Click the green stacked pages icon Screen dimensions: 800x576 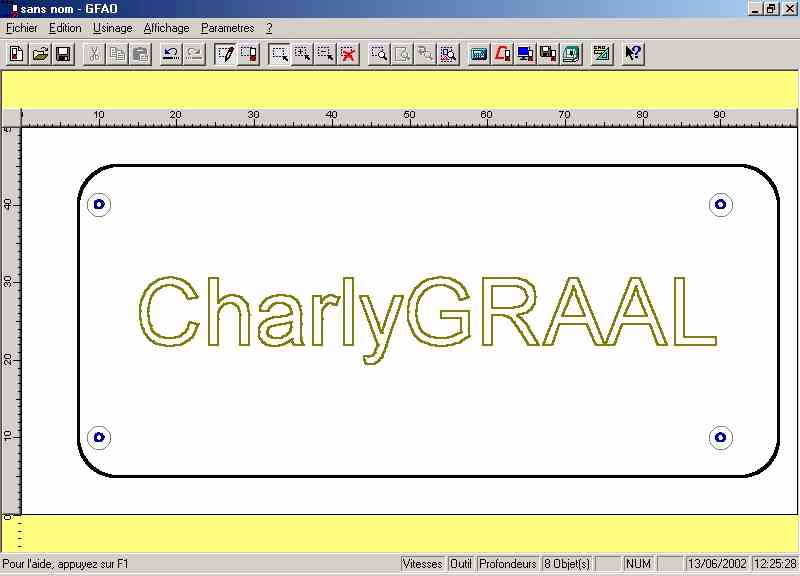click(571, 54)
